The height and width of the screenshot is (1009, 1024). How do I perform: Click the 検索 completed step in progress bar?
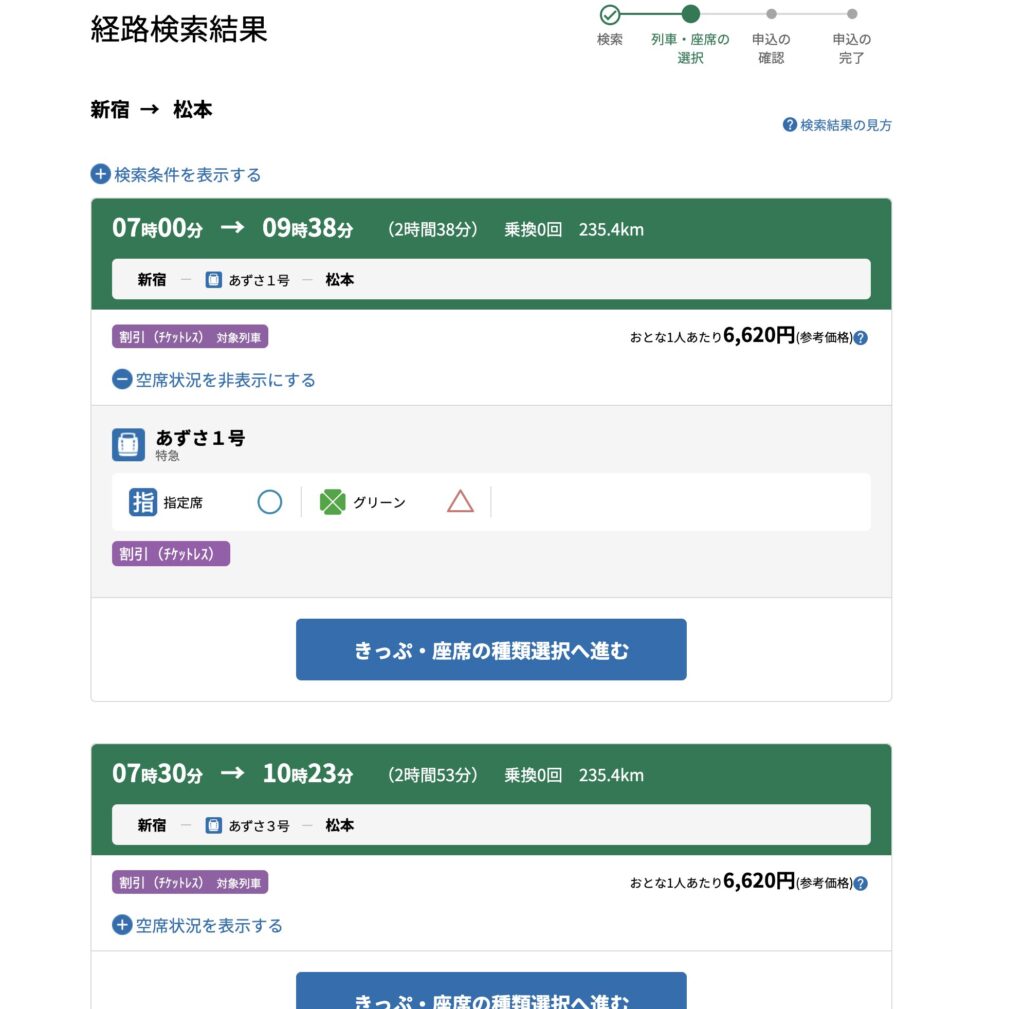(610, 15)
